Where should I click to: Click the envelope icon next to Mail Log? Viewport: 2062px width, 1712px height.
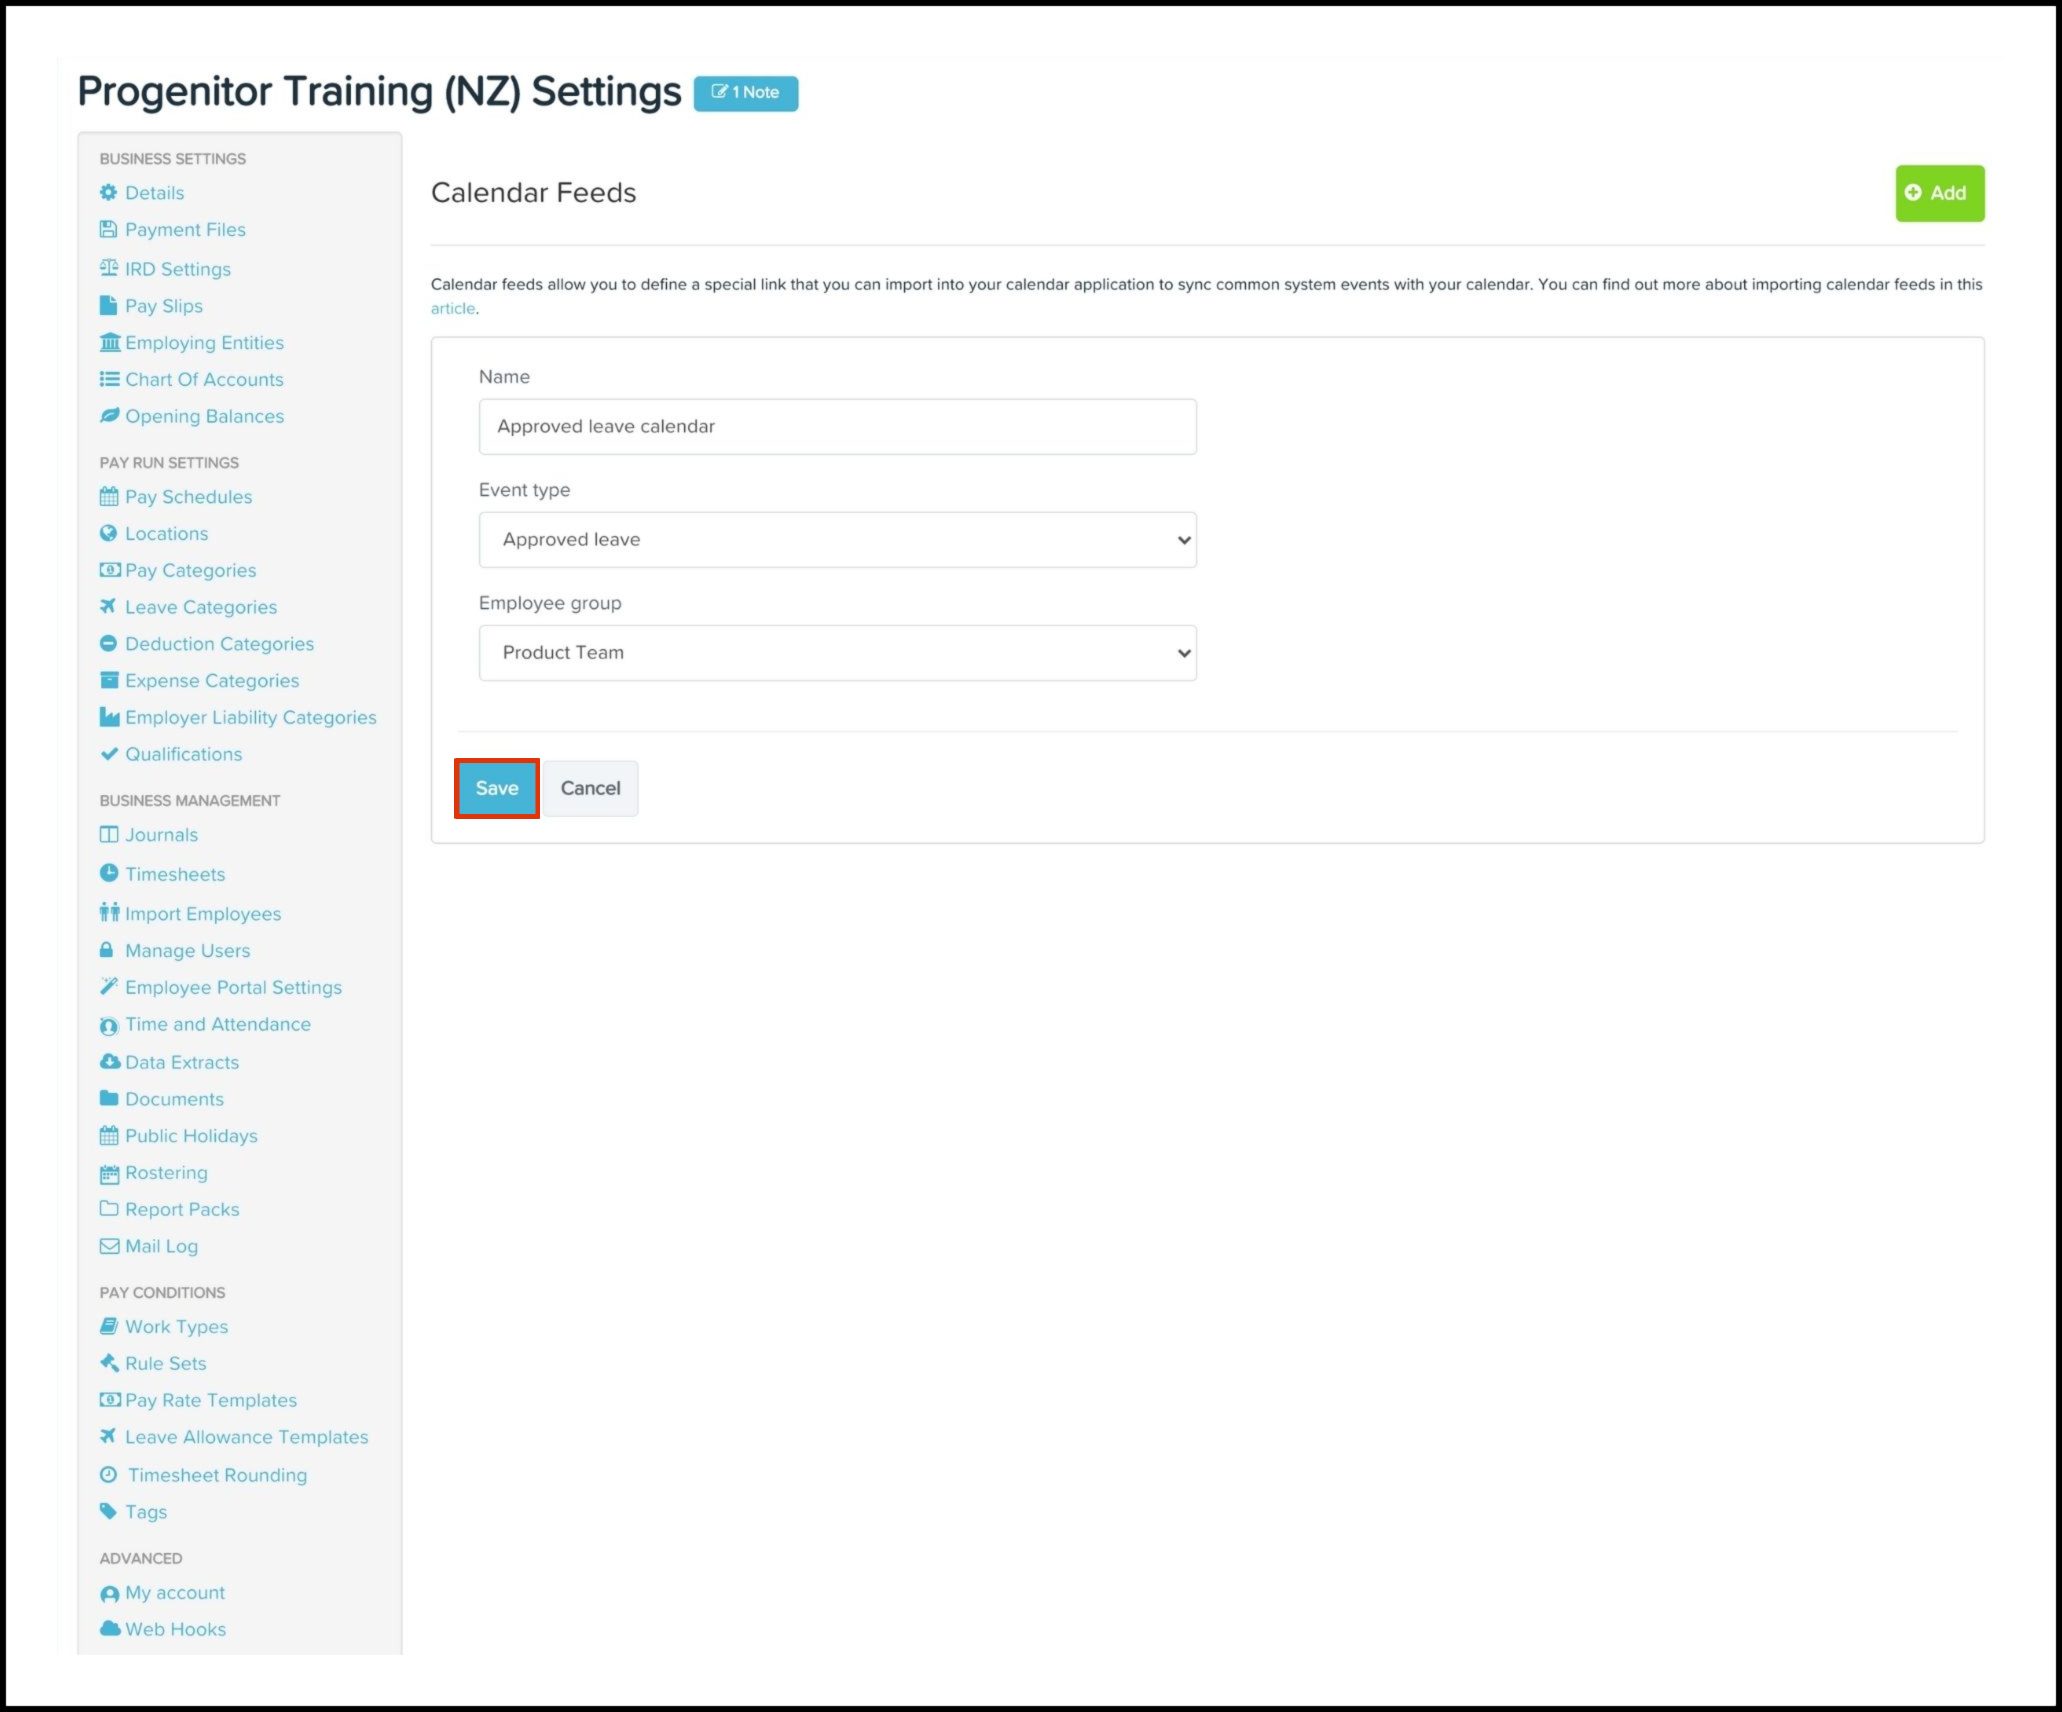coord(108,1246)
